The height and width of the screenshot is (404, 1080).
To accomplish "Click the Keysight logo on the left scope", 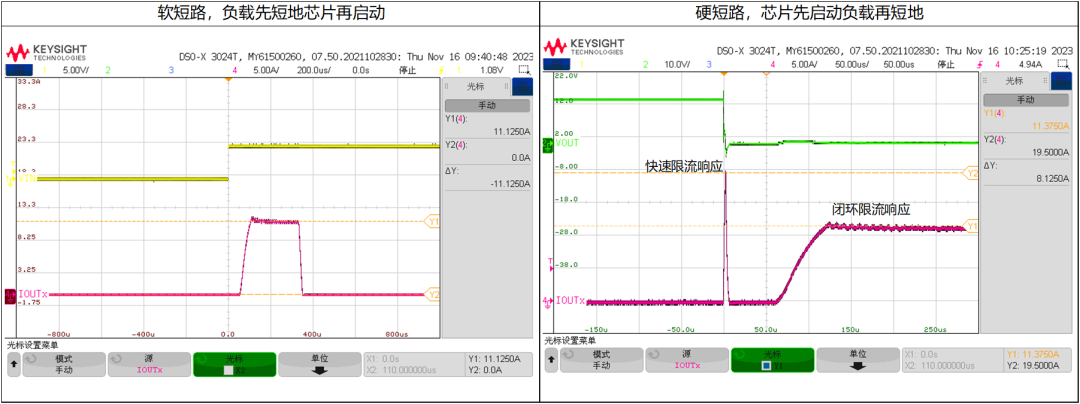I will (46, 52).
